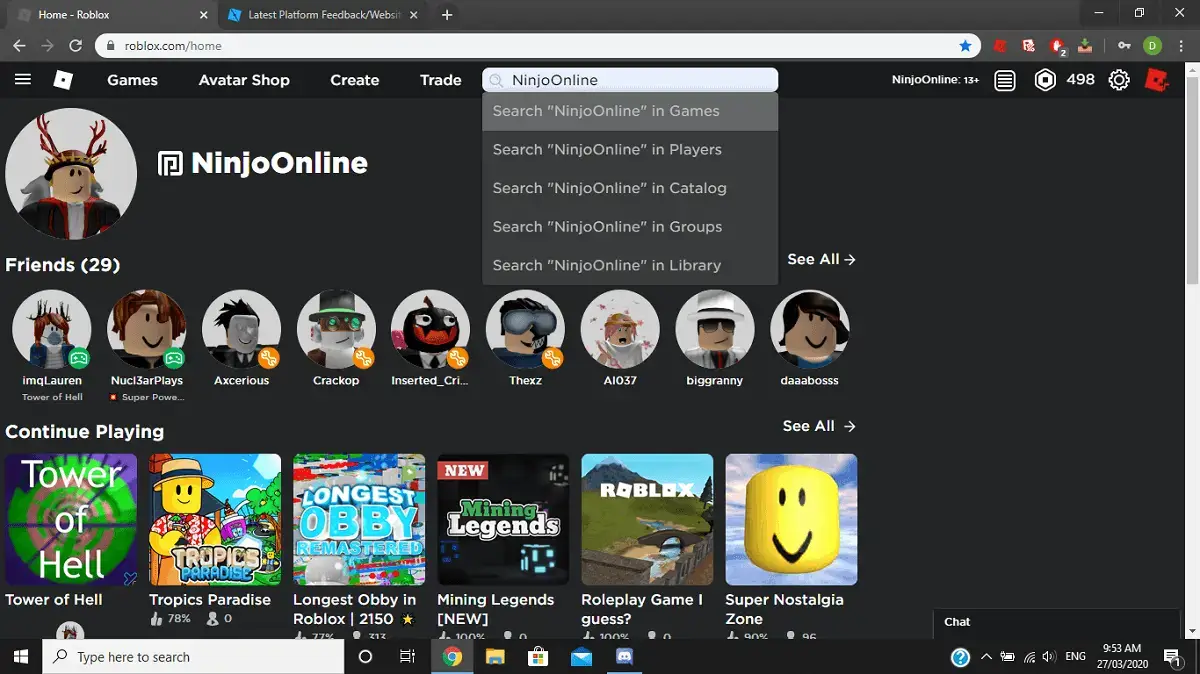The height and width of the screenshot is (674, 1200).
Task: Open friend Nucl3arPlays' avatar
Action: [147, 330]
